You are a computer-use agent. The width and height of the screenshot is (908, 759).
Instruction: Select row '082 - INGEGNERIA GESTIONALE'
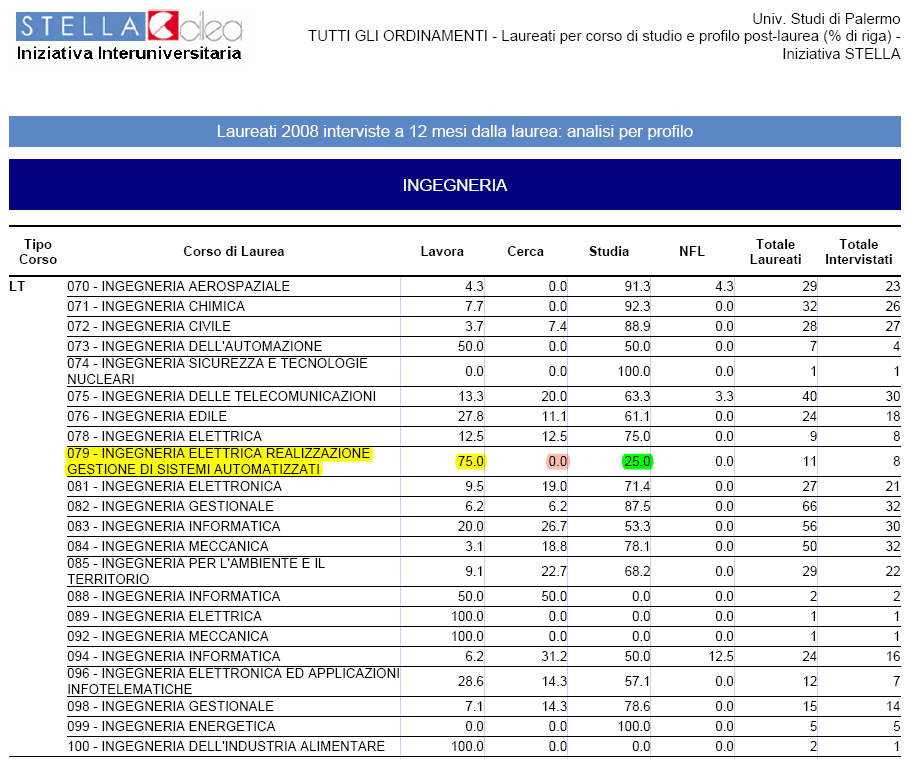click(484, 507)
